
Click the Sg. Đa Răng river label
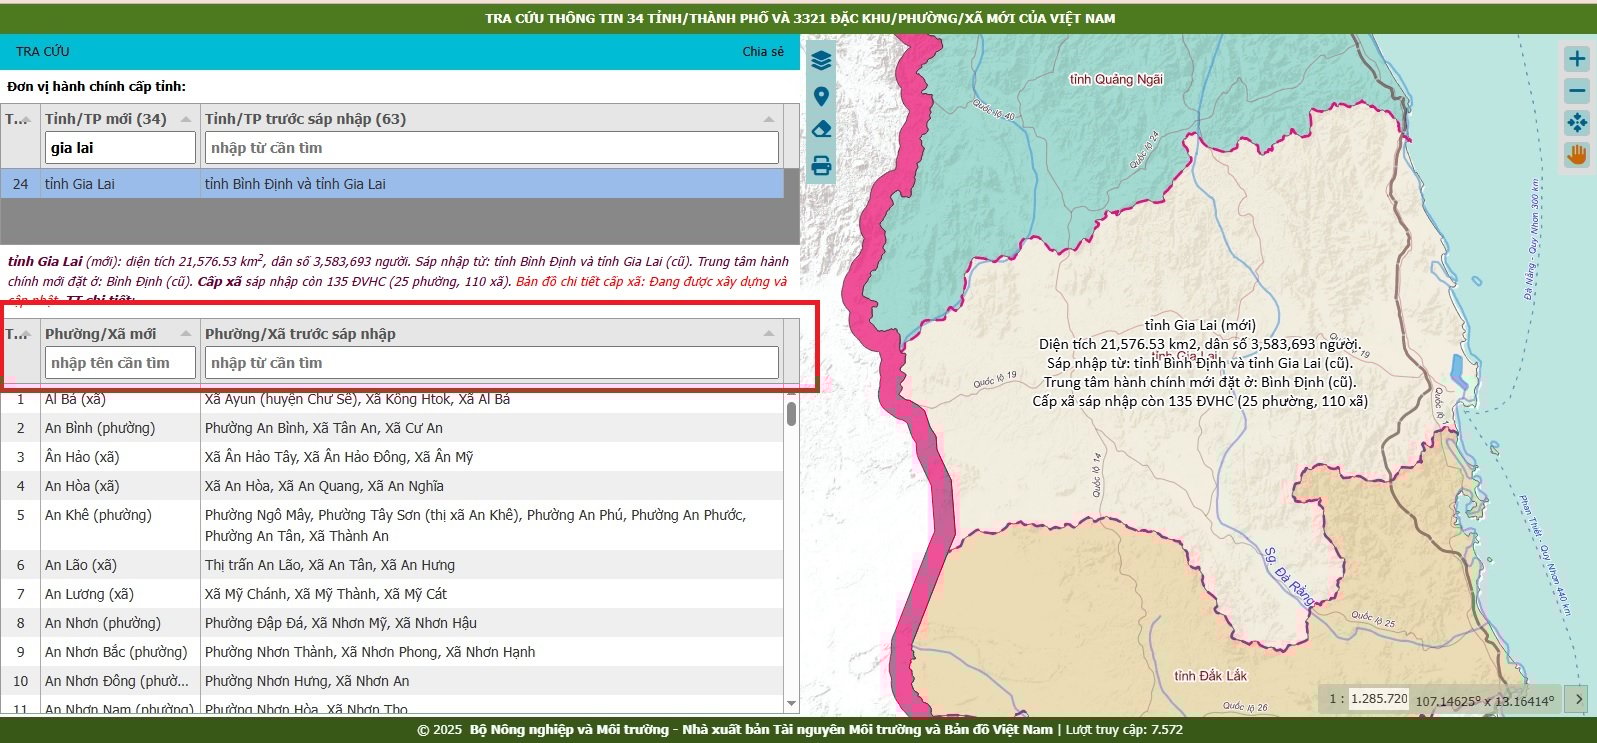tap(1290, 578)
